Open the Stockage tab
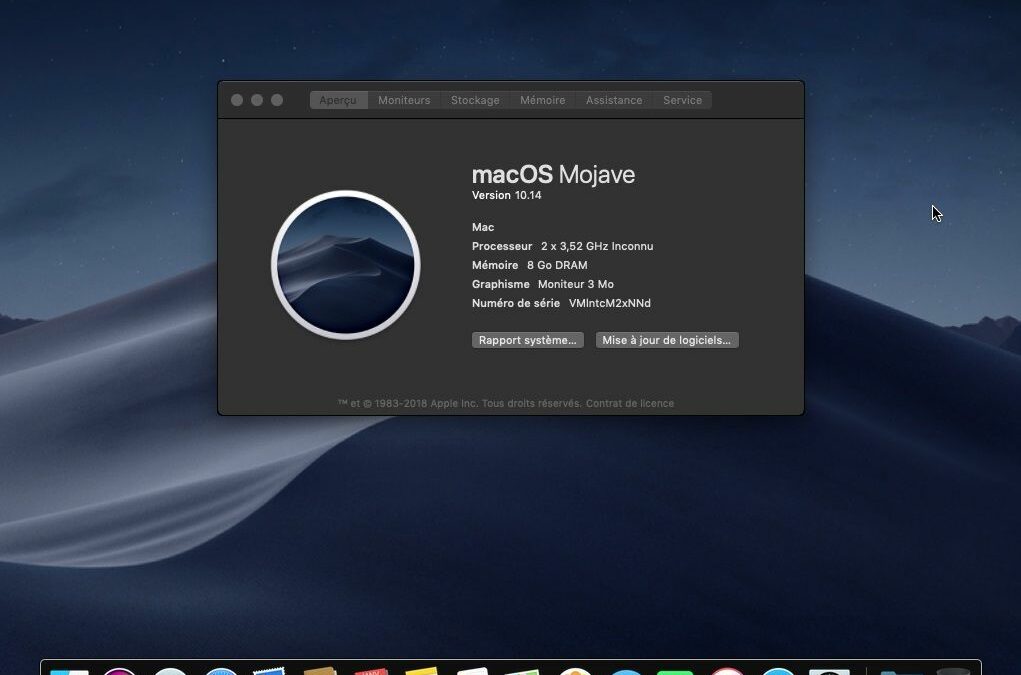 tap(475, 100)
